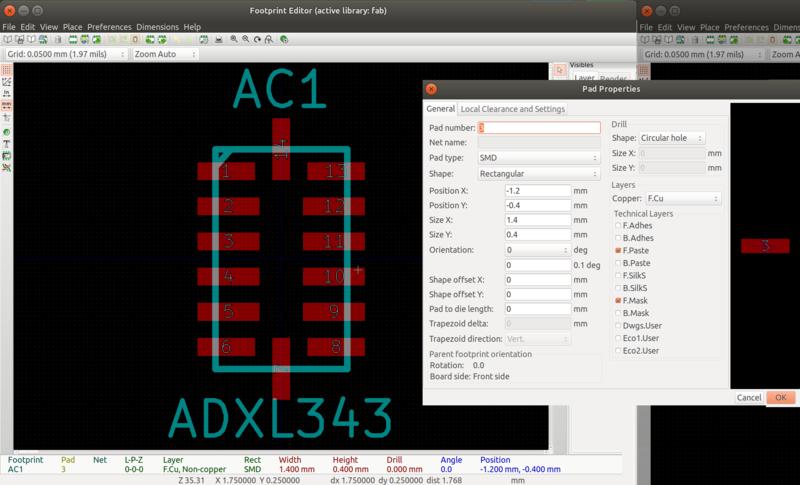Enable the B.Paste layer checkbox
The image size is (800, 485).
click(x=618, y=263)
